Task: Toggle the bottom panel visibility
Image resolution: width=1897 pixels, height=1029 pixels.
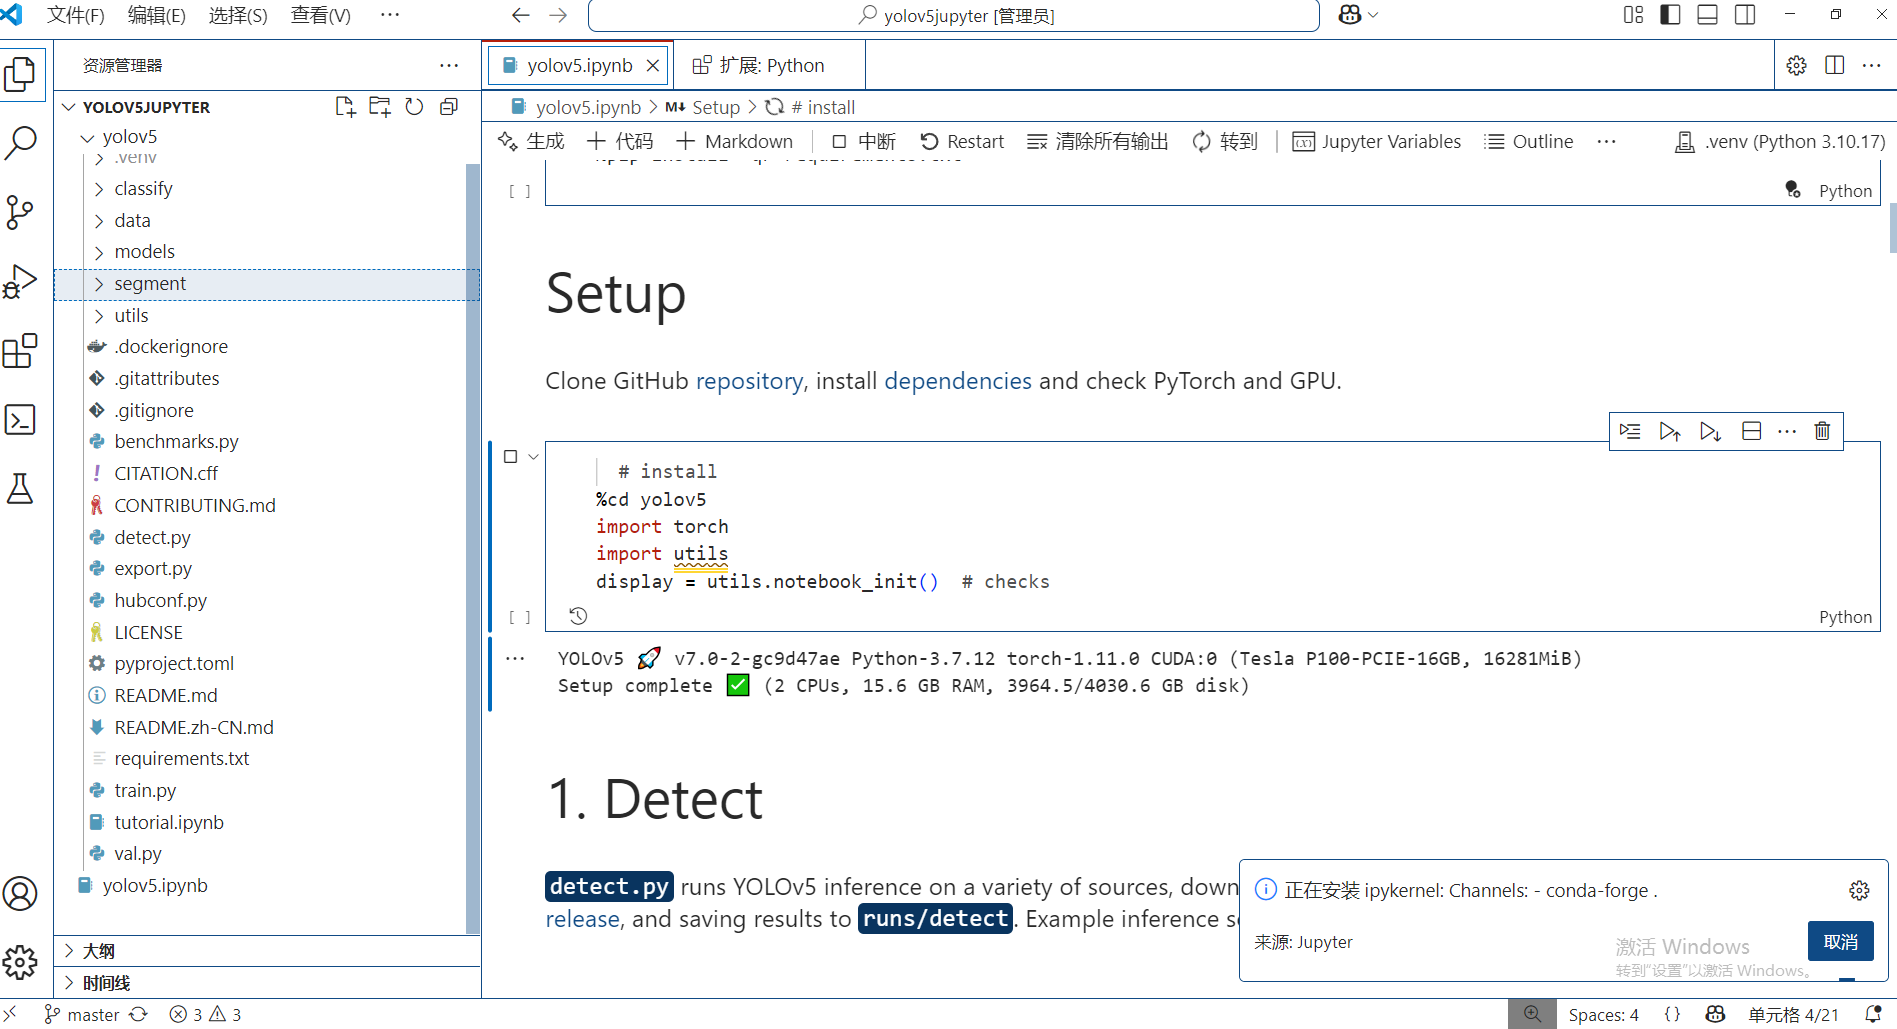Action: coord(1708,15)
